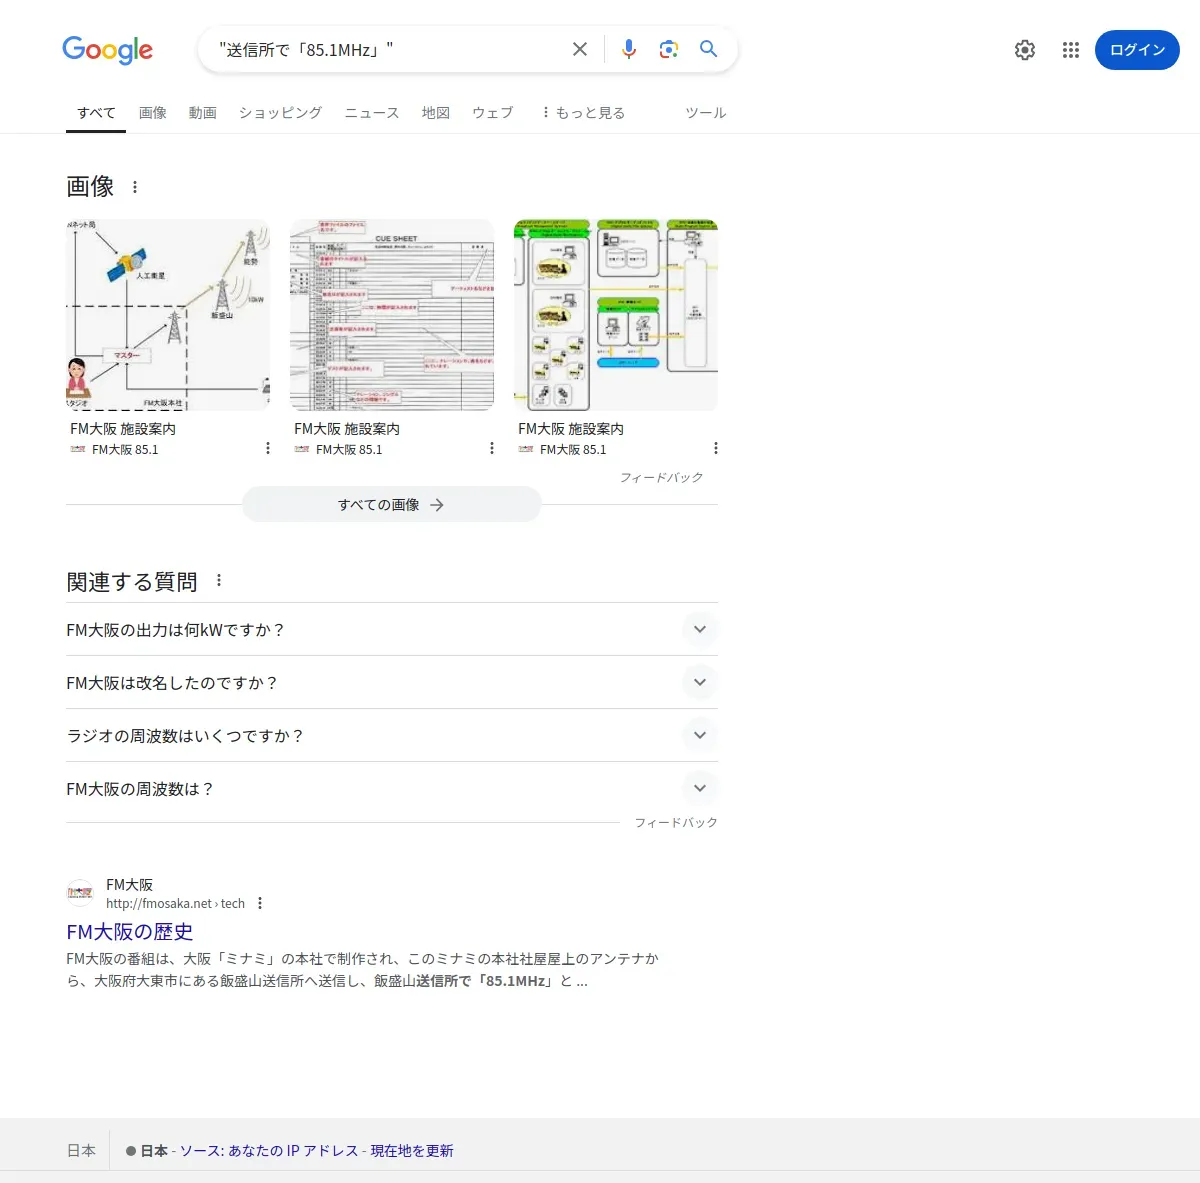
Task: Open three-dot menu beside 画像 heading
Action: click(135, 187)
